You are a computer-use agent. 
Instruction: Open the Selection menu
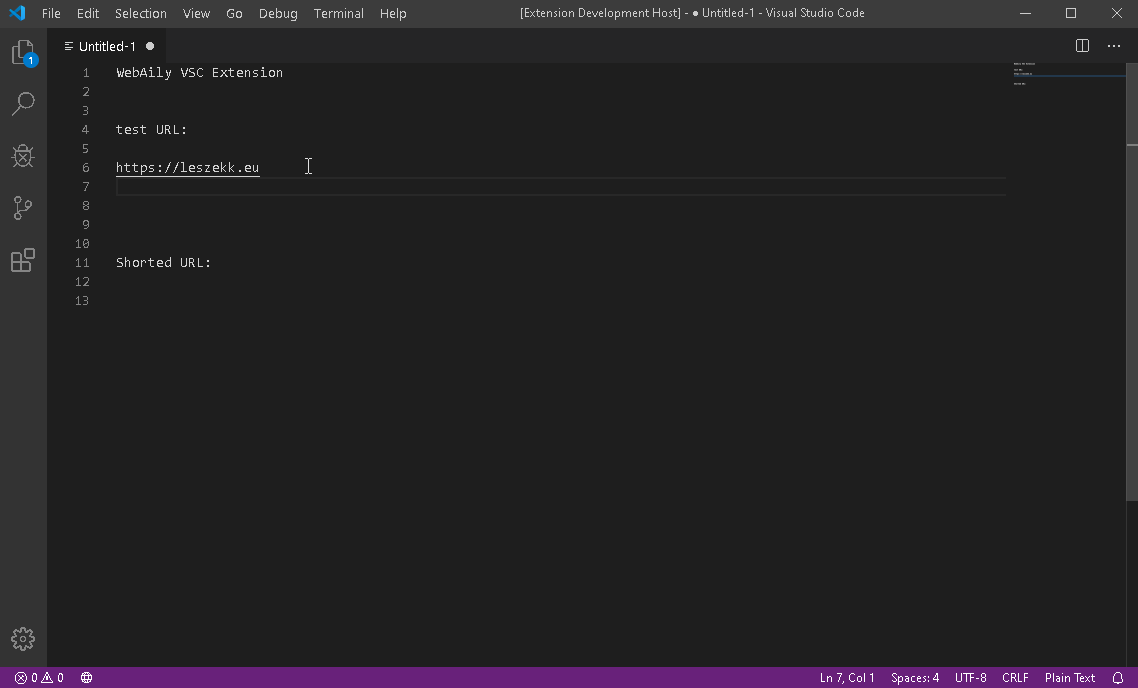(x=141, y=13)
